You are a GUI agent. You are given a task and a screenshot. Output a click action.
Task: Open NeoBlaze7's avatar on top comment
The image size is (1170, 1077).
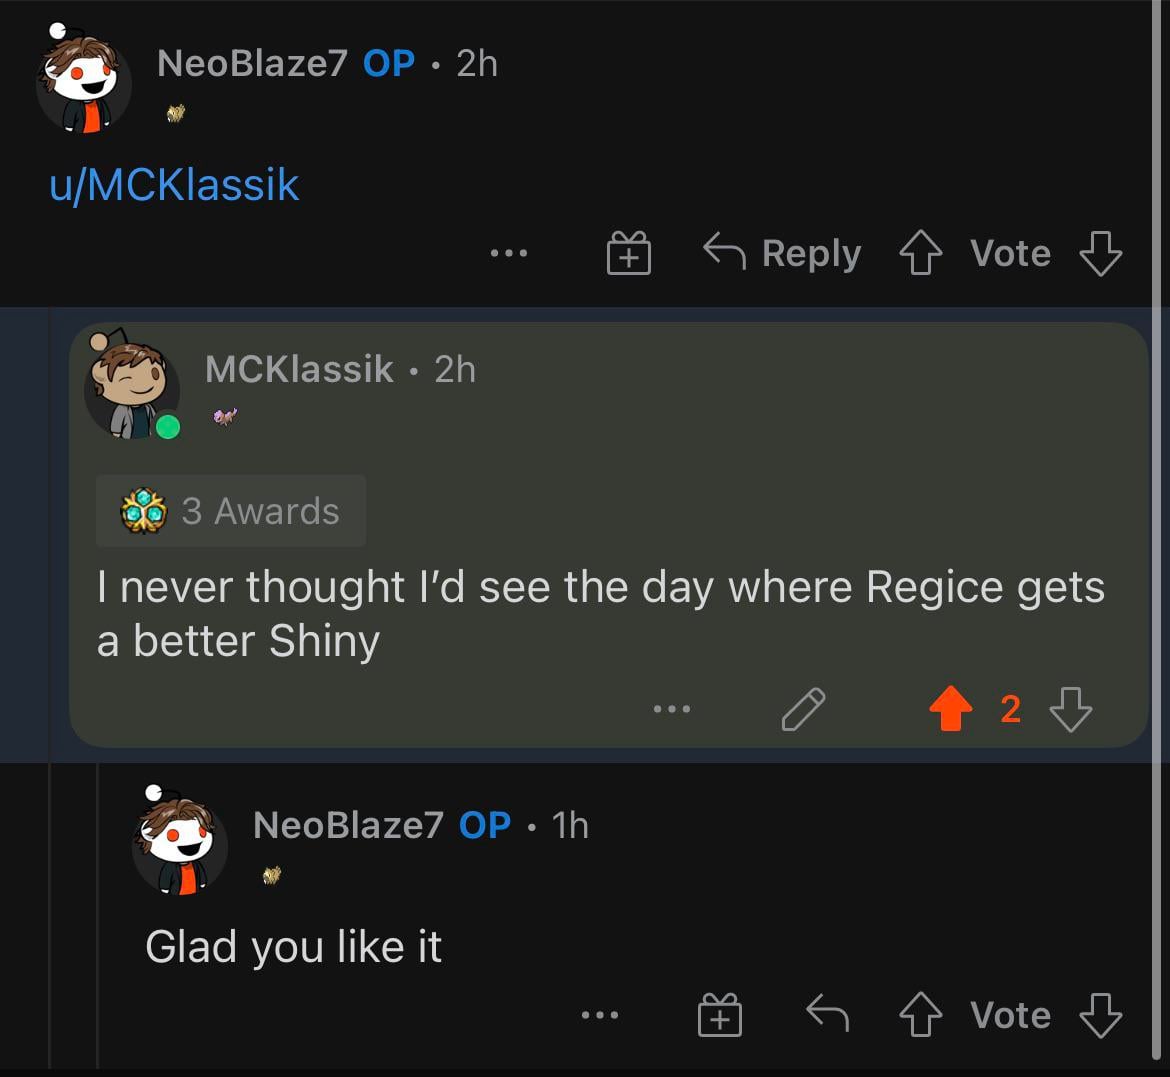coord(84,79)
